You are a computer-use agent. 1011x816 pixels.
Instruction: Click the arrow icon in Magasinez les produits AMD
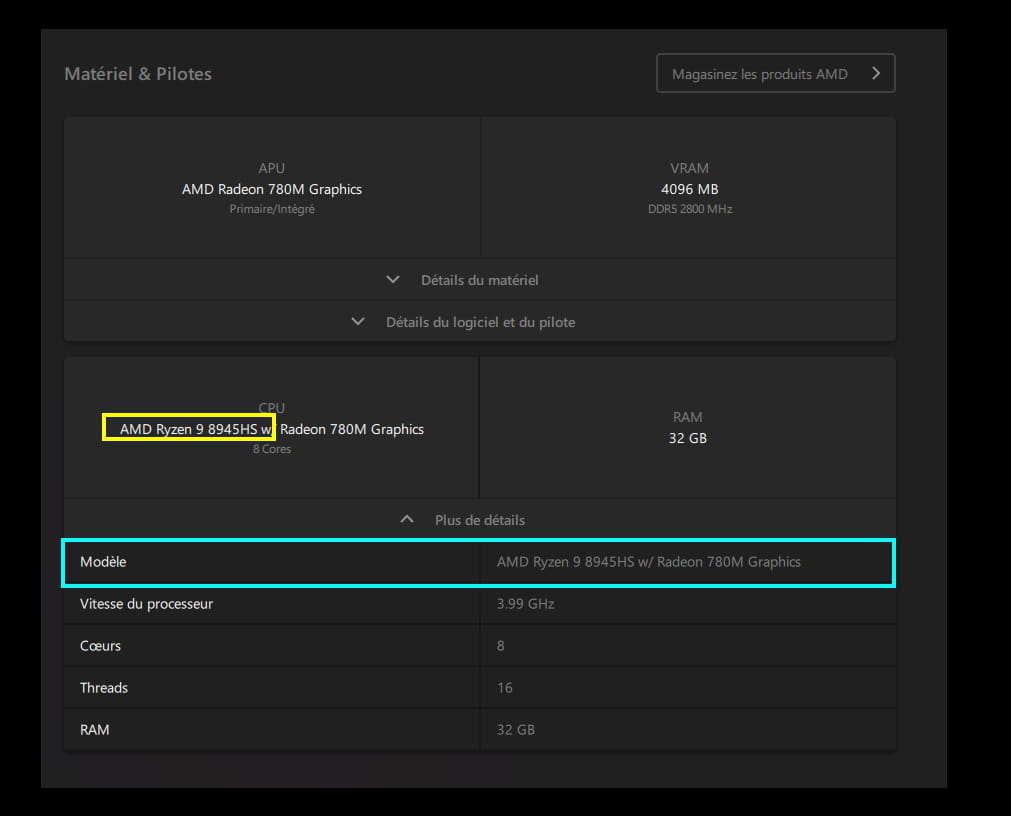(x=876, y=73)
